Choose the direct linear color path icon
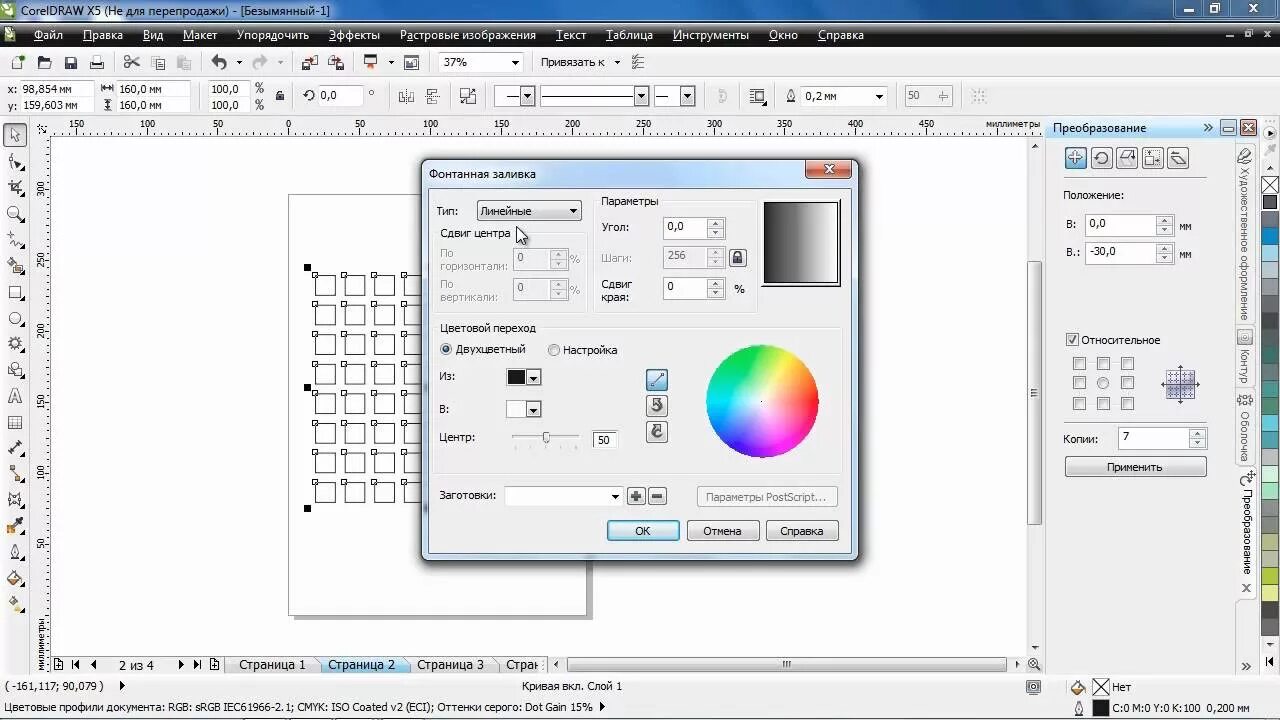 coord(657,380)
